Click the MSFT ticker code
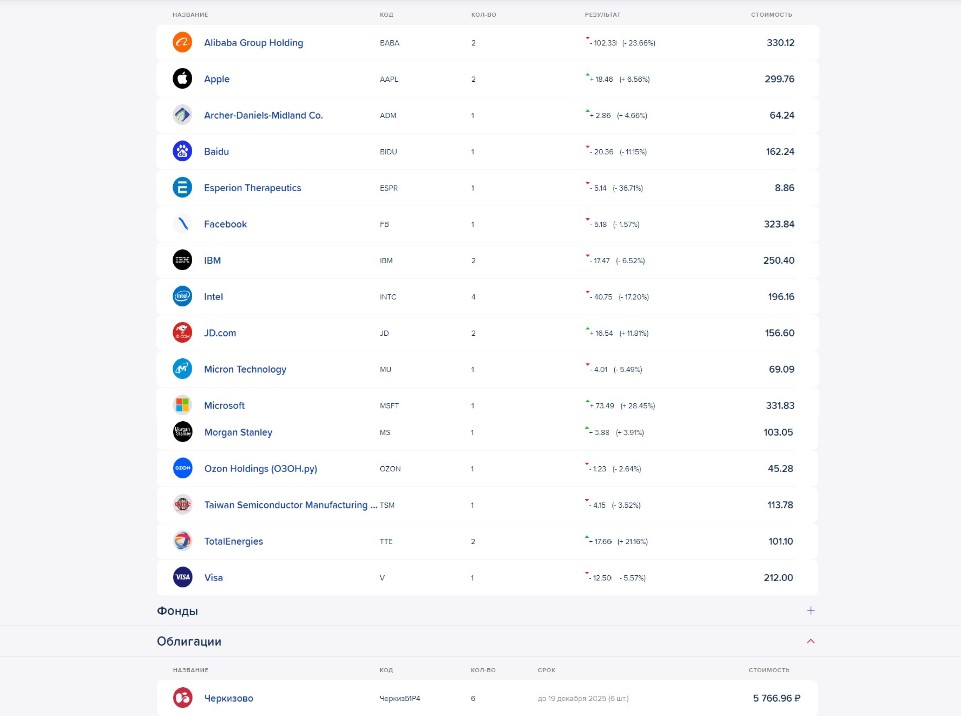The height and width of the screenshot is (716, 961). point(389,406)
